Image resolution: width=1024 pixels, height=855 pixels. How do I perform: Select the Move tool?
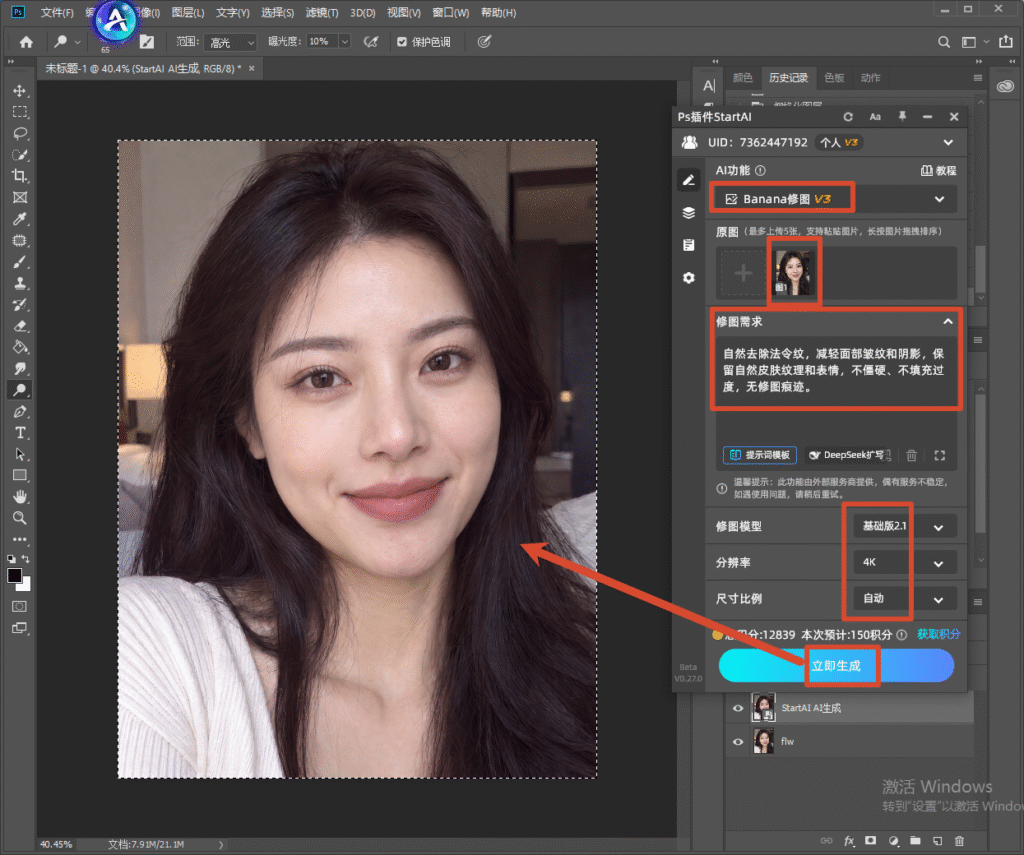tap(20, 91)
